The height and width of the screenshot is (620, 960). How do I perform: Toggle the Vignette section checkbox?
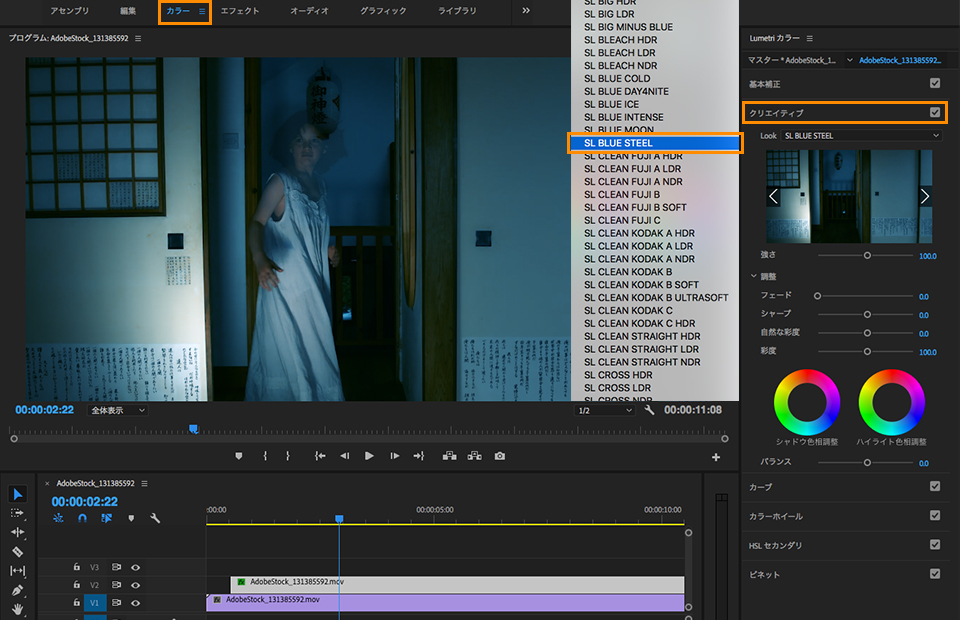935,573
